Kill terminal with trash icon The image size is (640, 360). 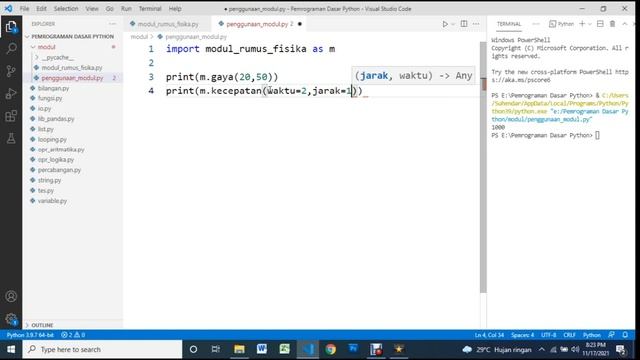[612, 24]
